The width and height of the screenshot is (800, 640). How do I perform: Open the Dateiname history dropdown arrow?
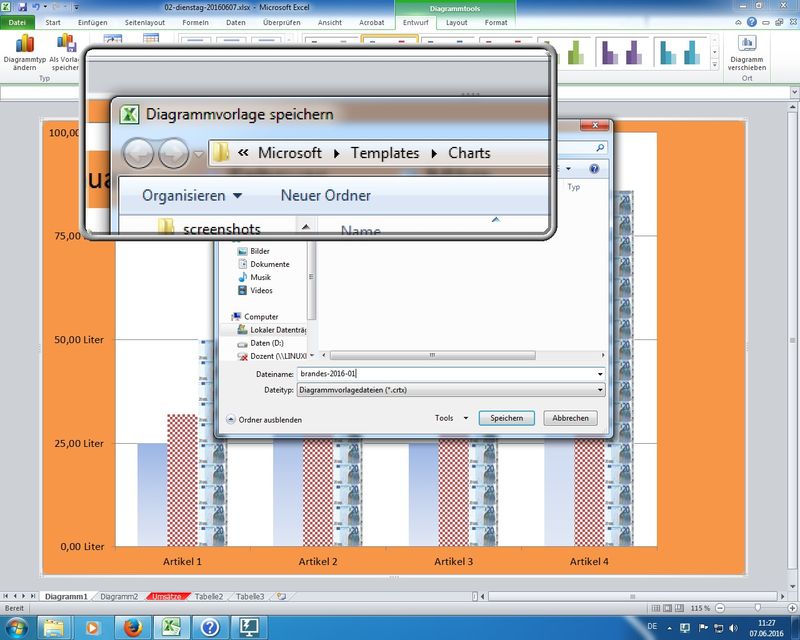[599, 373]
